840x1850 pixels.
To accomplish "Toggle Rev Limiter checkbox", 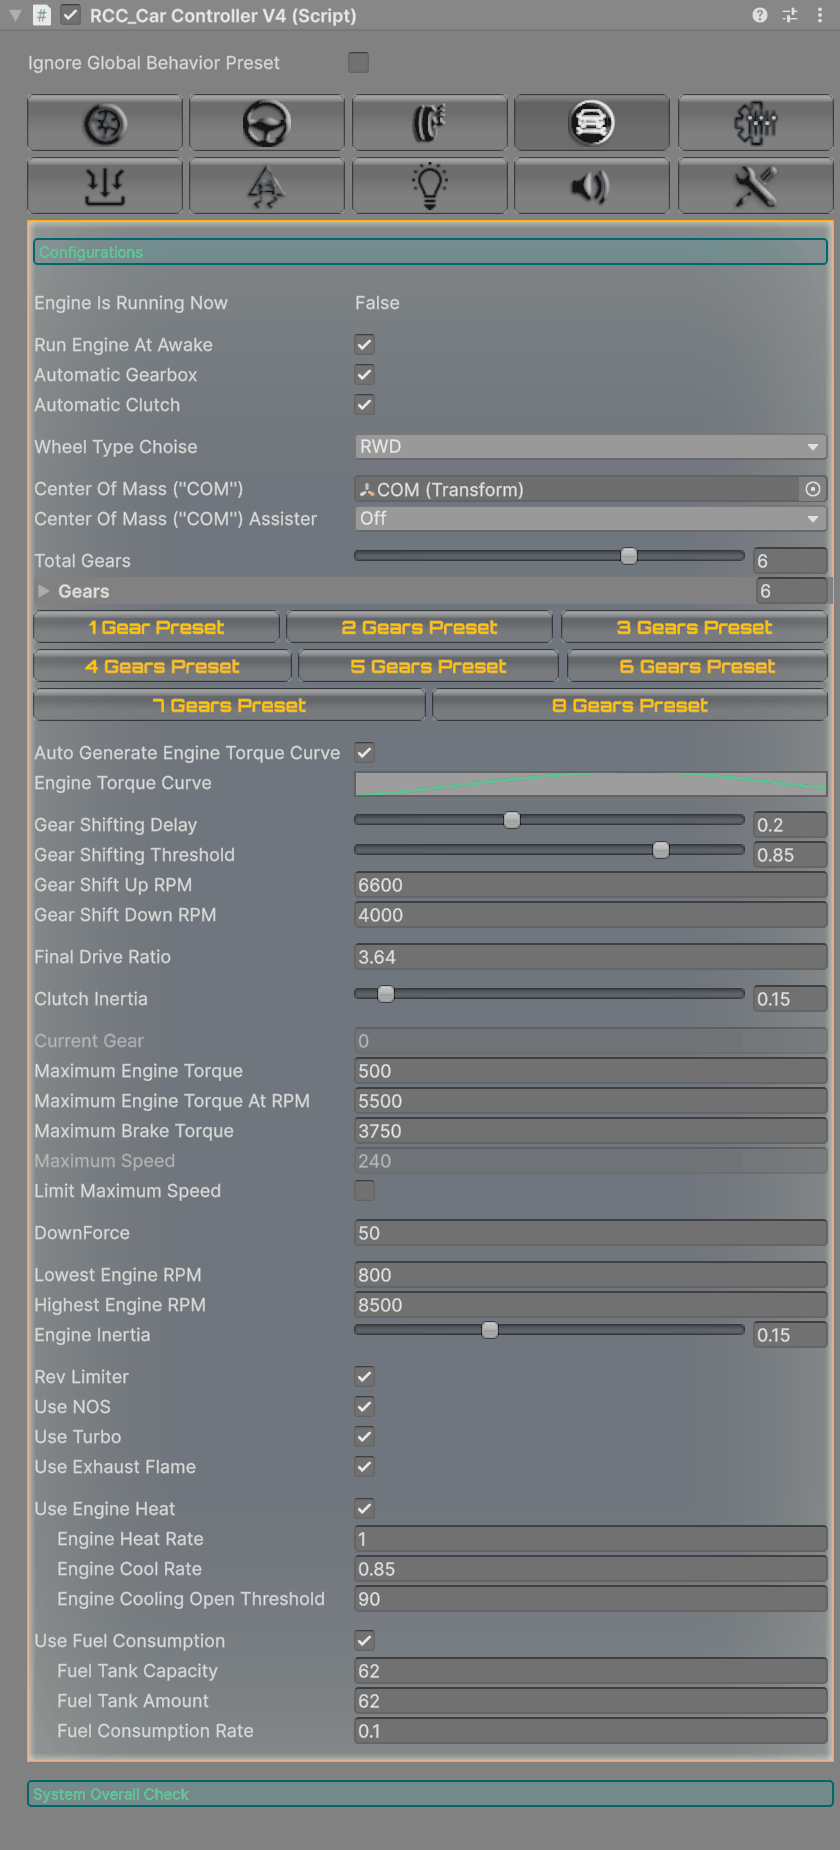I will [364, 1377].
